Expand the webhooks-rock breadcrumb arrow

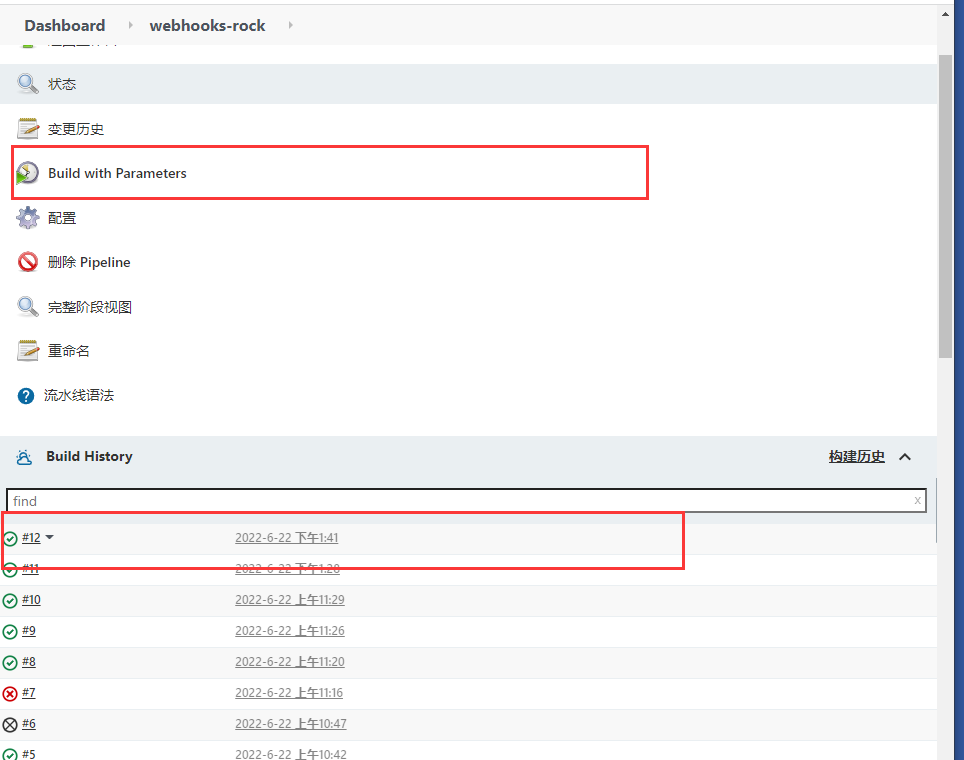tap(291, 25)
